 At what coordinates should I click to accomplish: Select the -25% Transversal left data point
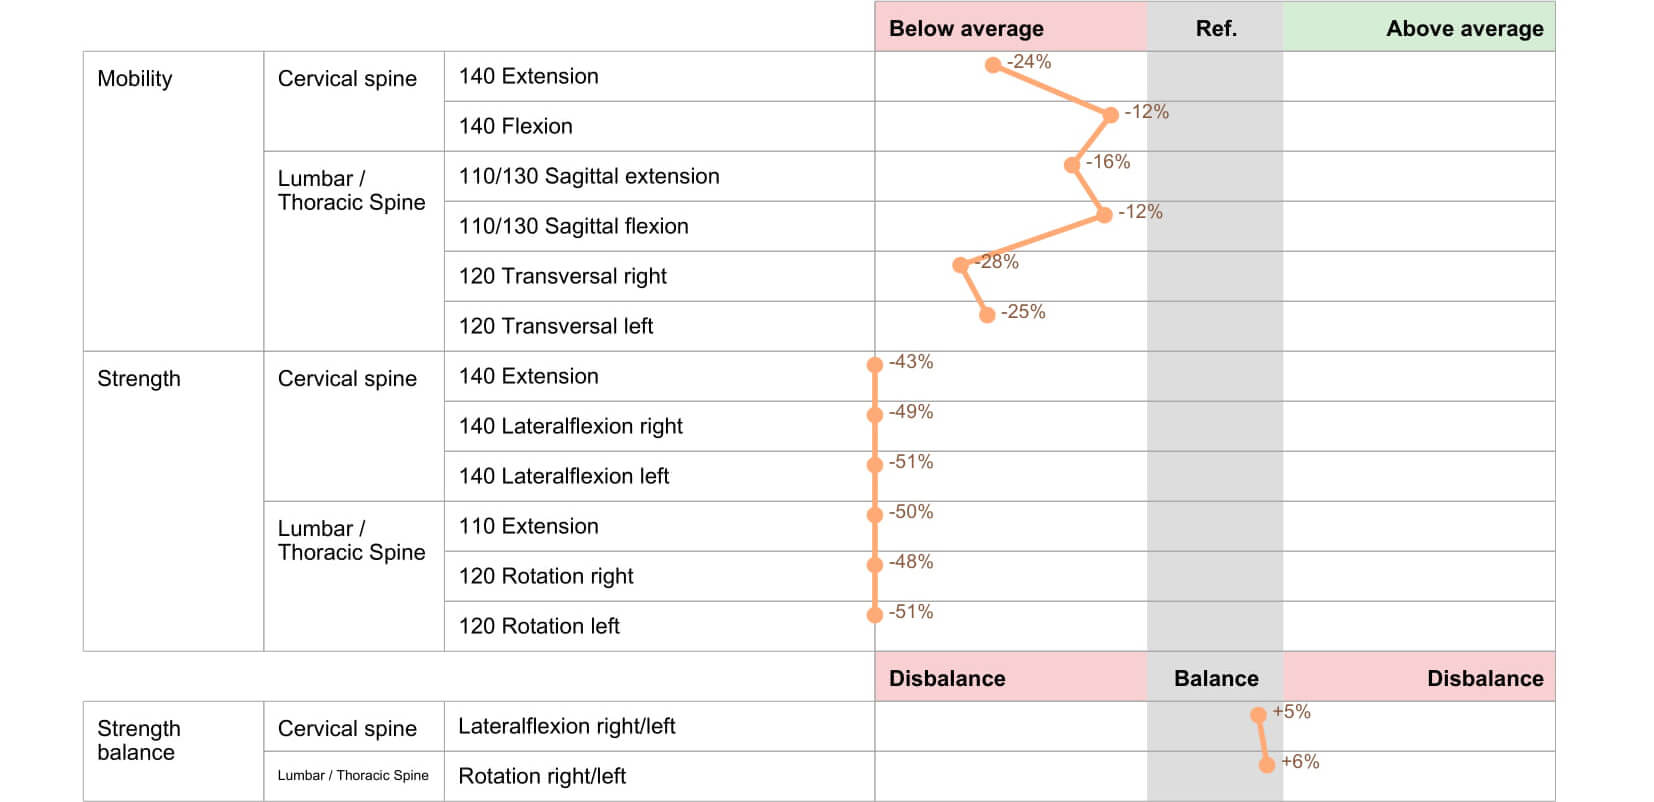(x=987, y=315)
